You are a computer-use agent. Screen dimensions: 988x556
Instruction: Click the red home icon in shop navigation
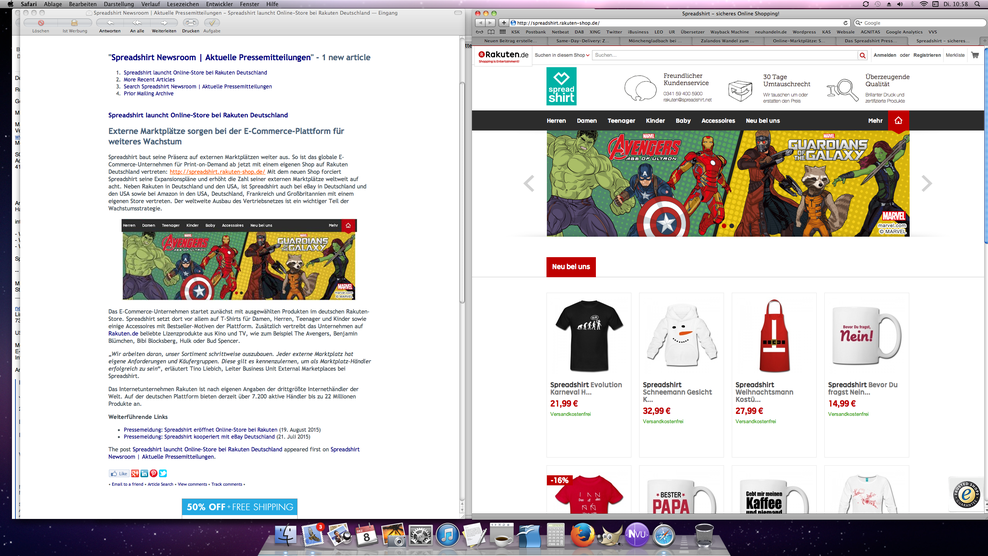[x=899, y=120]
